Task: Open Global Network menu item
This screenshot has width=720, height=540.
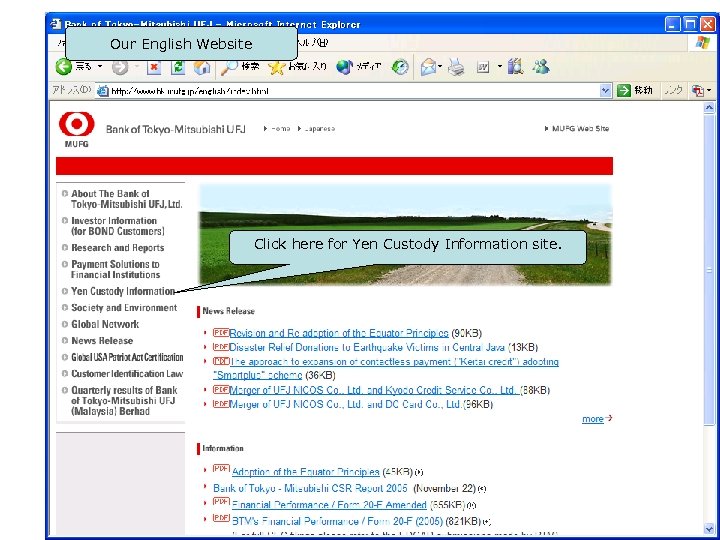Action: (105, 324)
